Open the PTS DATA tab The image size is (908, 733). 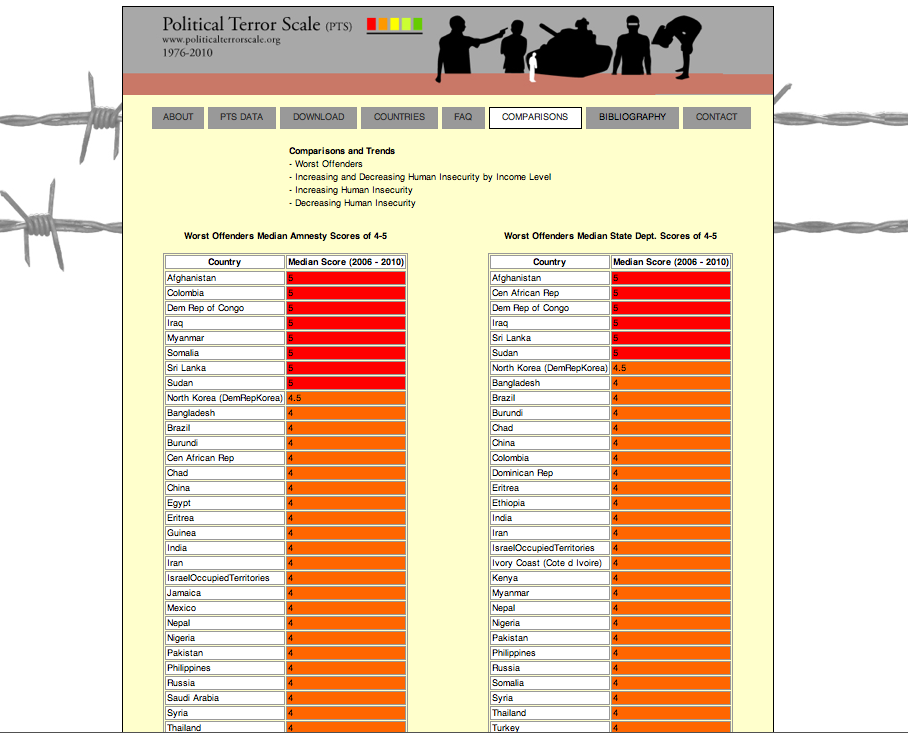[x=241, y=118]
